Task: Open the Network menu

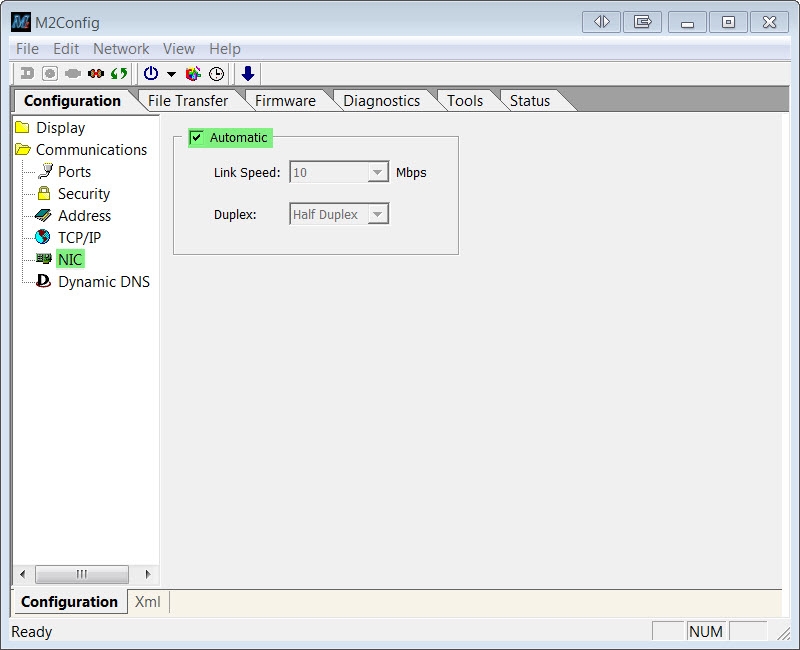Action: click(x=121, y=49)
